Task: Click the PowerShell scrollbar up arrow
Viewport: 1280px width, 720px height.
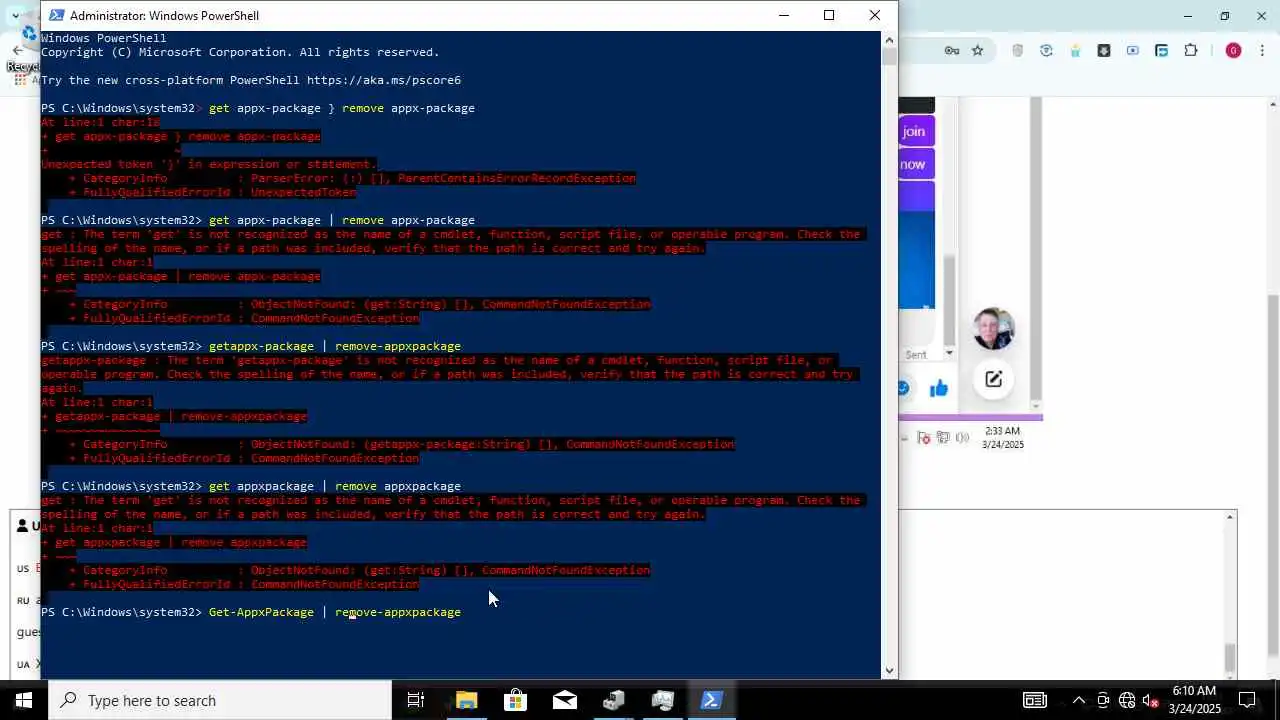Action: tap(889, 40)
